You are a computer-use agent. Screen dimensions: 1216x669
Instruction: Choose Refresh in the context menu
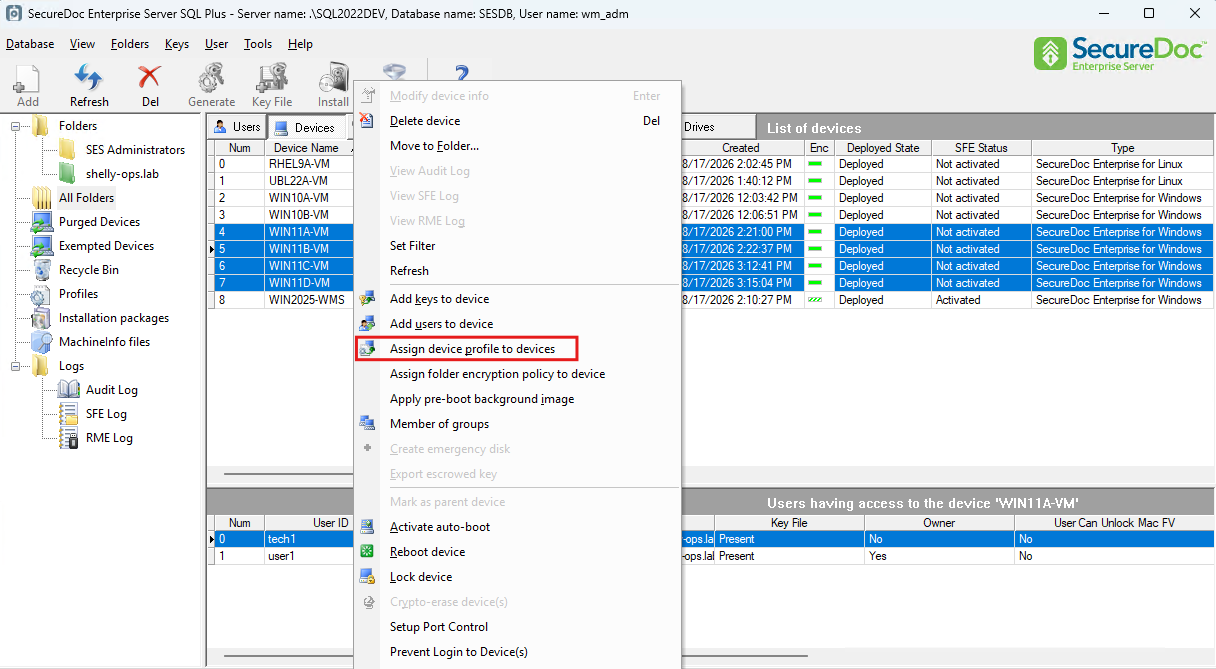(409, 271)
